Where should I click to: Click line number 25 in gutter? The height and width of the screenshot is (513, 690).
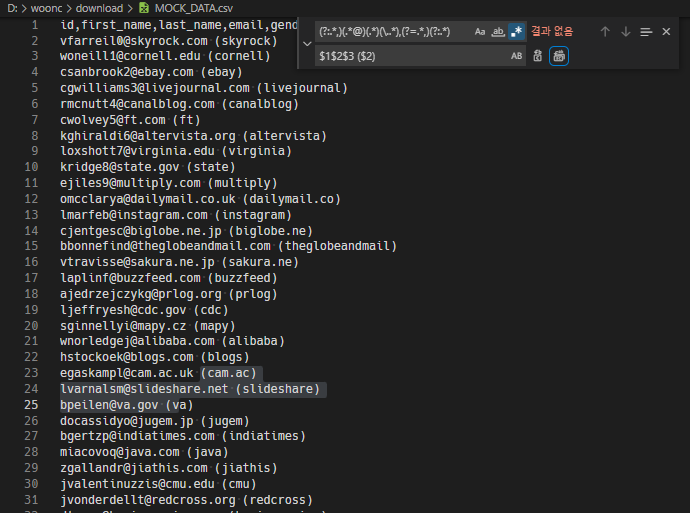coord(31,405)
